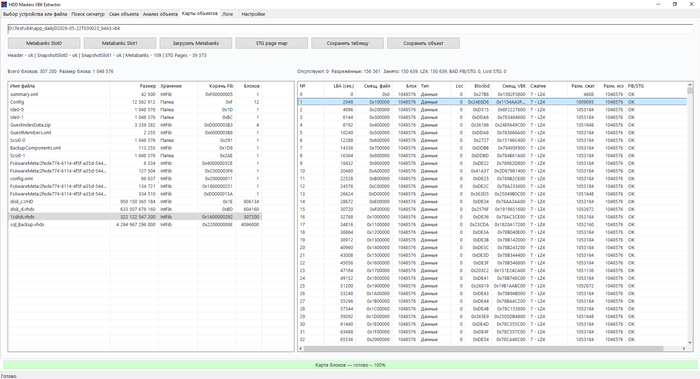Open the 'Выбор устройства или файла' tab
This screenshot has width=700, height=379.
click(x=35, y=14)
